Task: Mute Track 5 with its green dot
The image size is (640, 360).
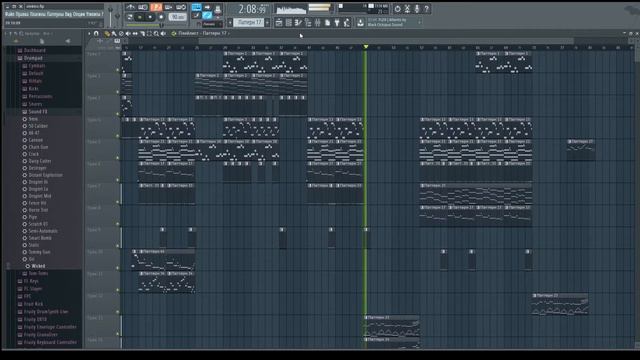Action: [118, 158]
